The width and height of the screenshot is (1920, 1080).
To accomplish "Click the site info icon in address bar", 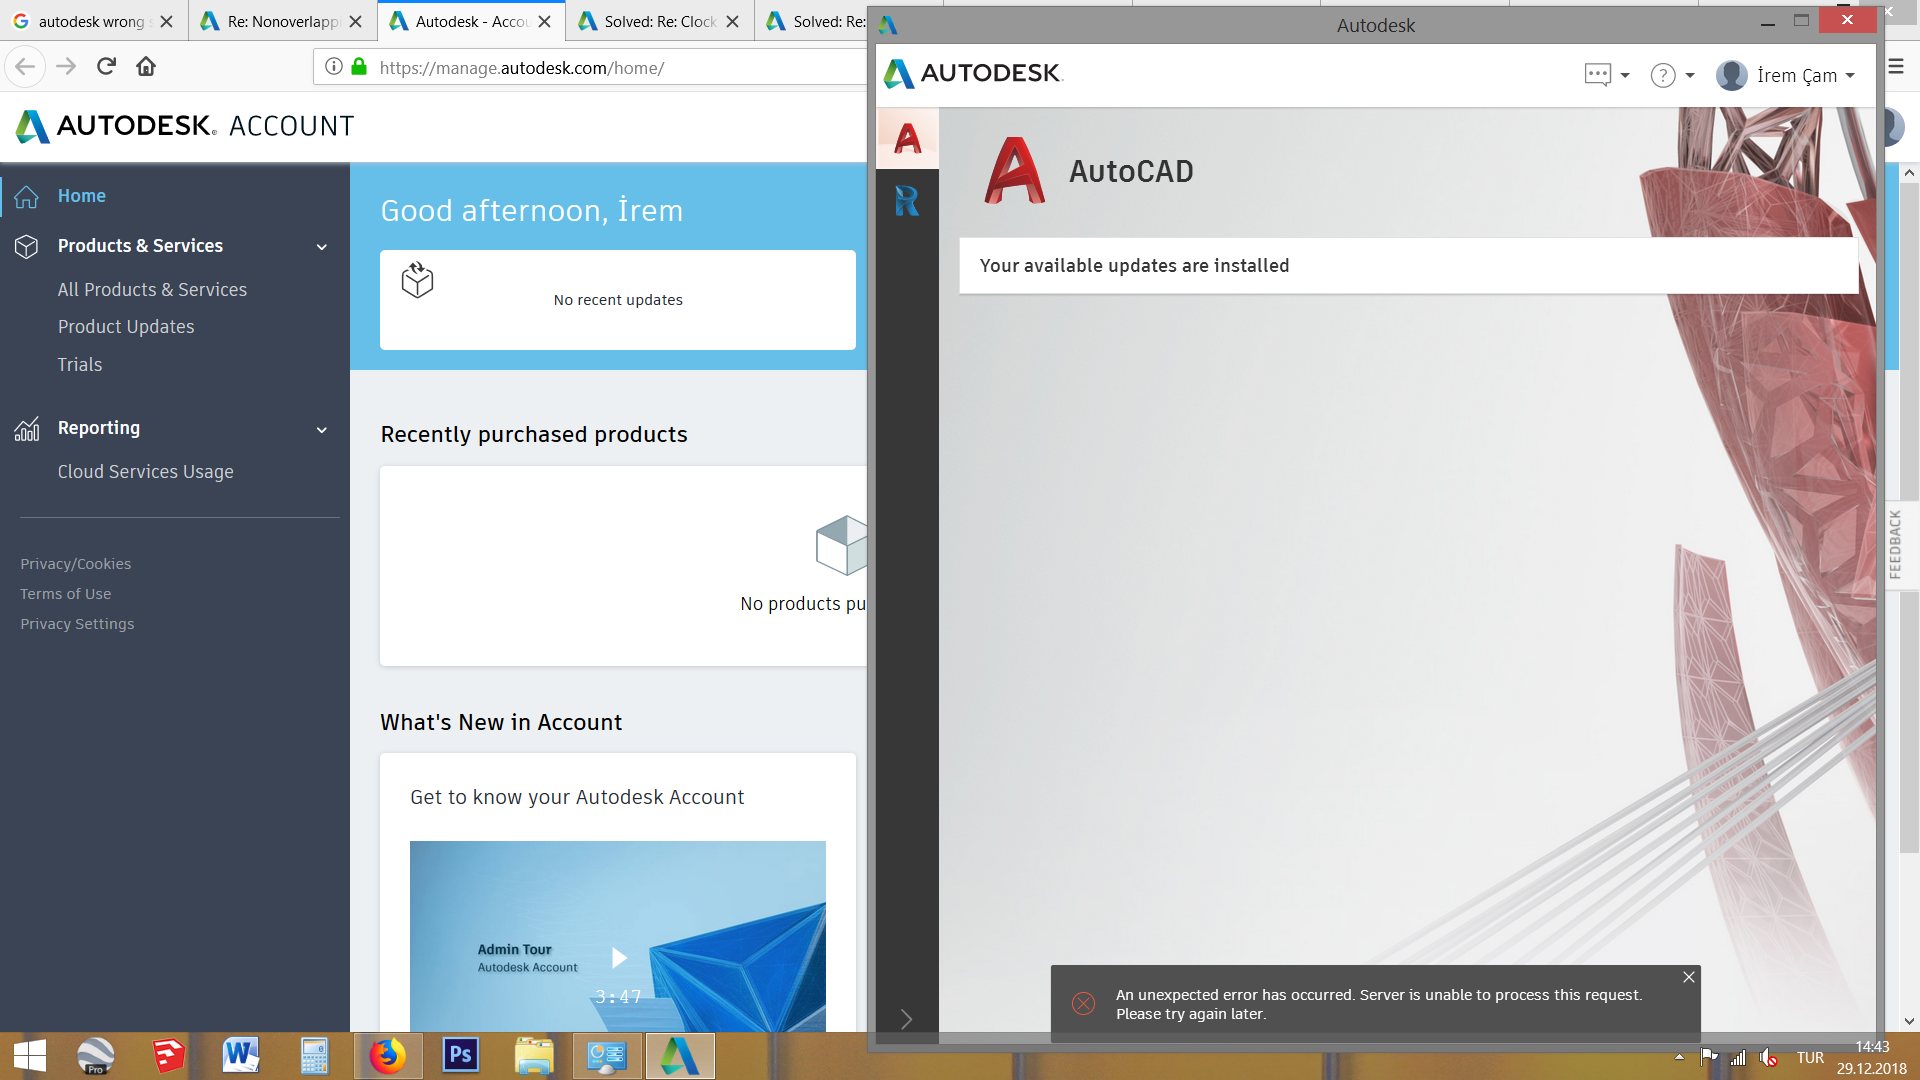I will pyautogui.click(x=334, y=67).
